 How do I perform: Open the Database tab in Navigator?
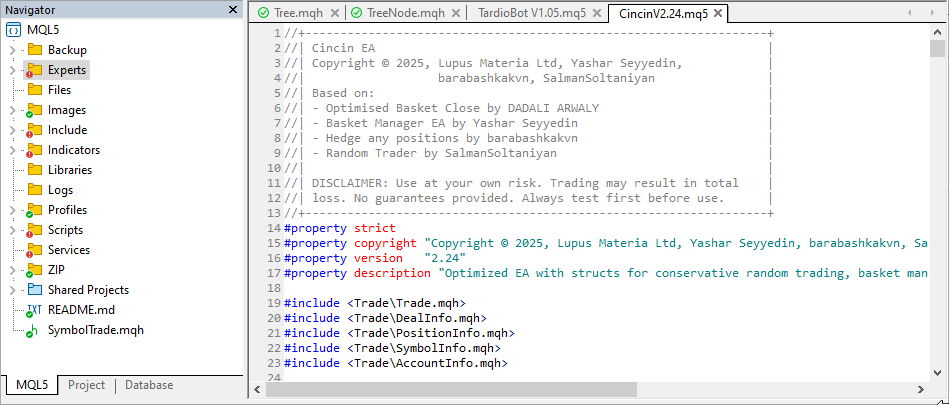[148, 385]
